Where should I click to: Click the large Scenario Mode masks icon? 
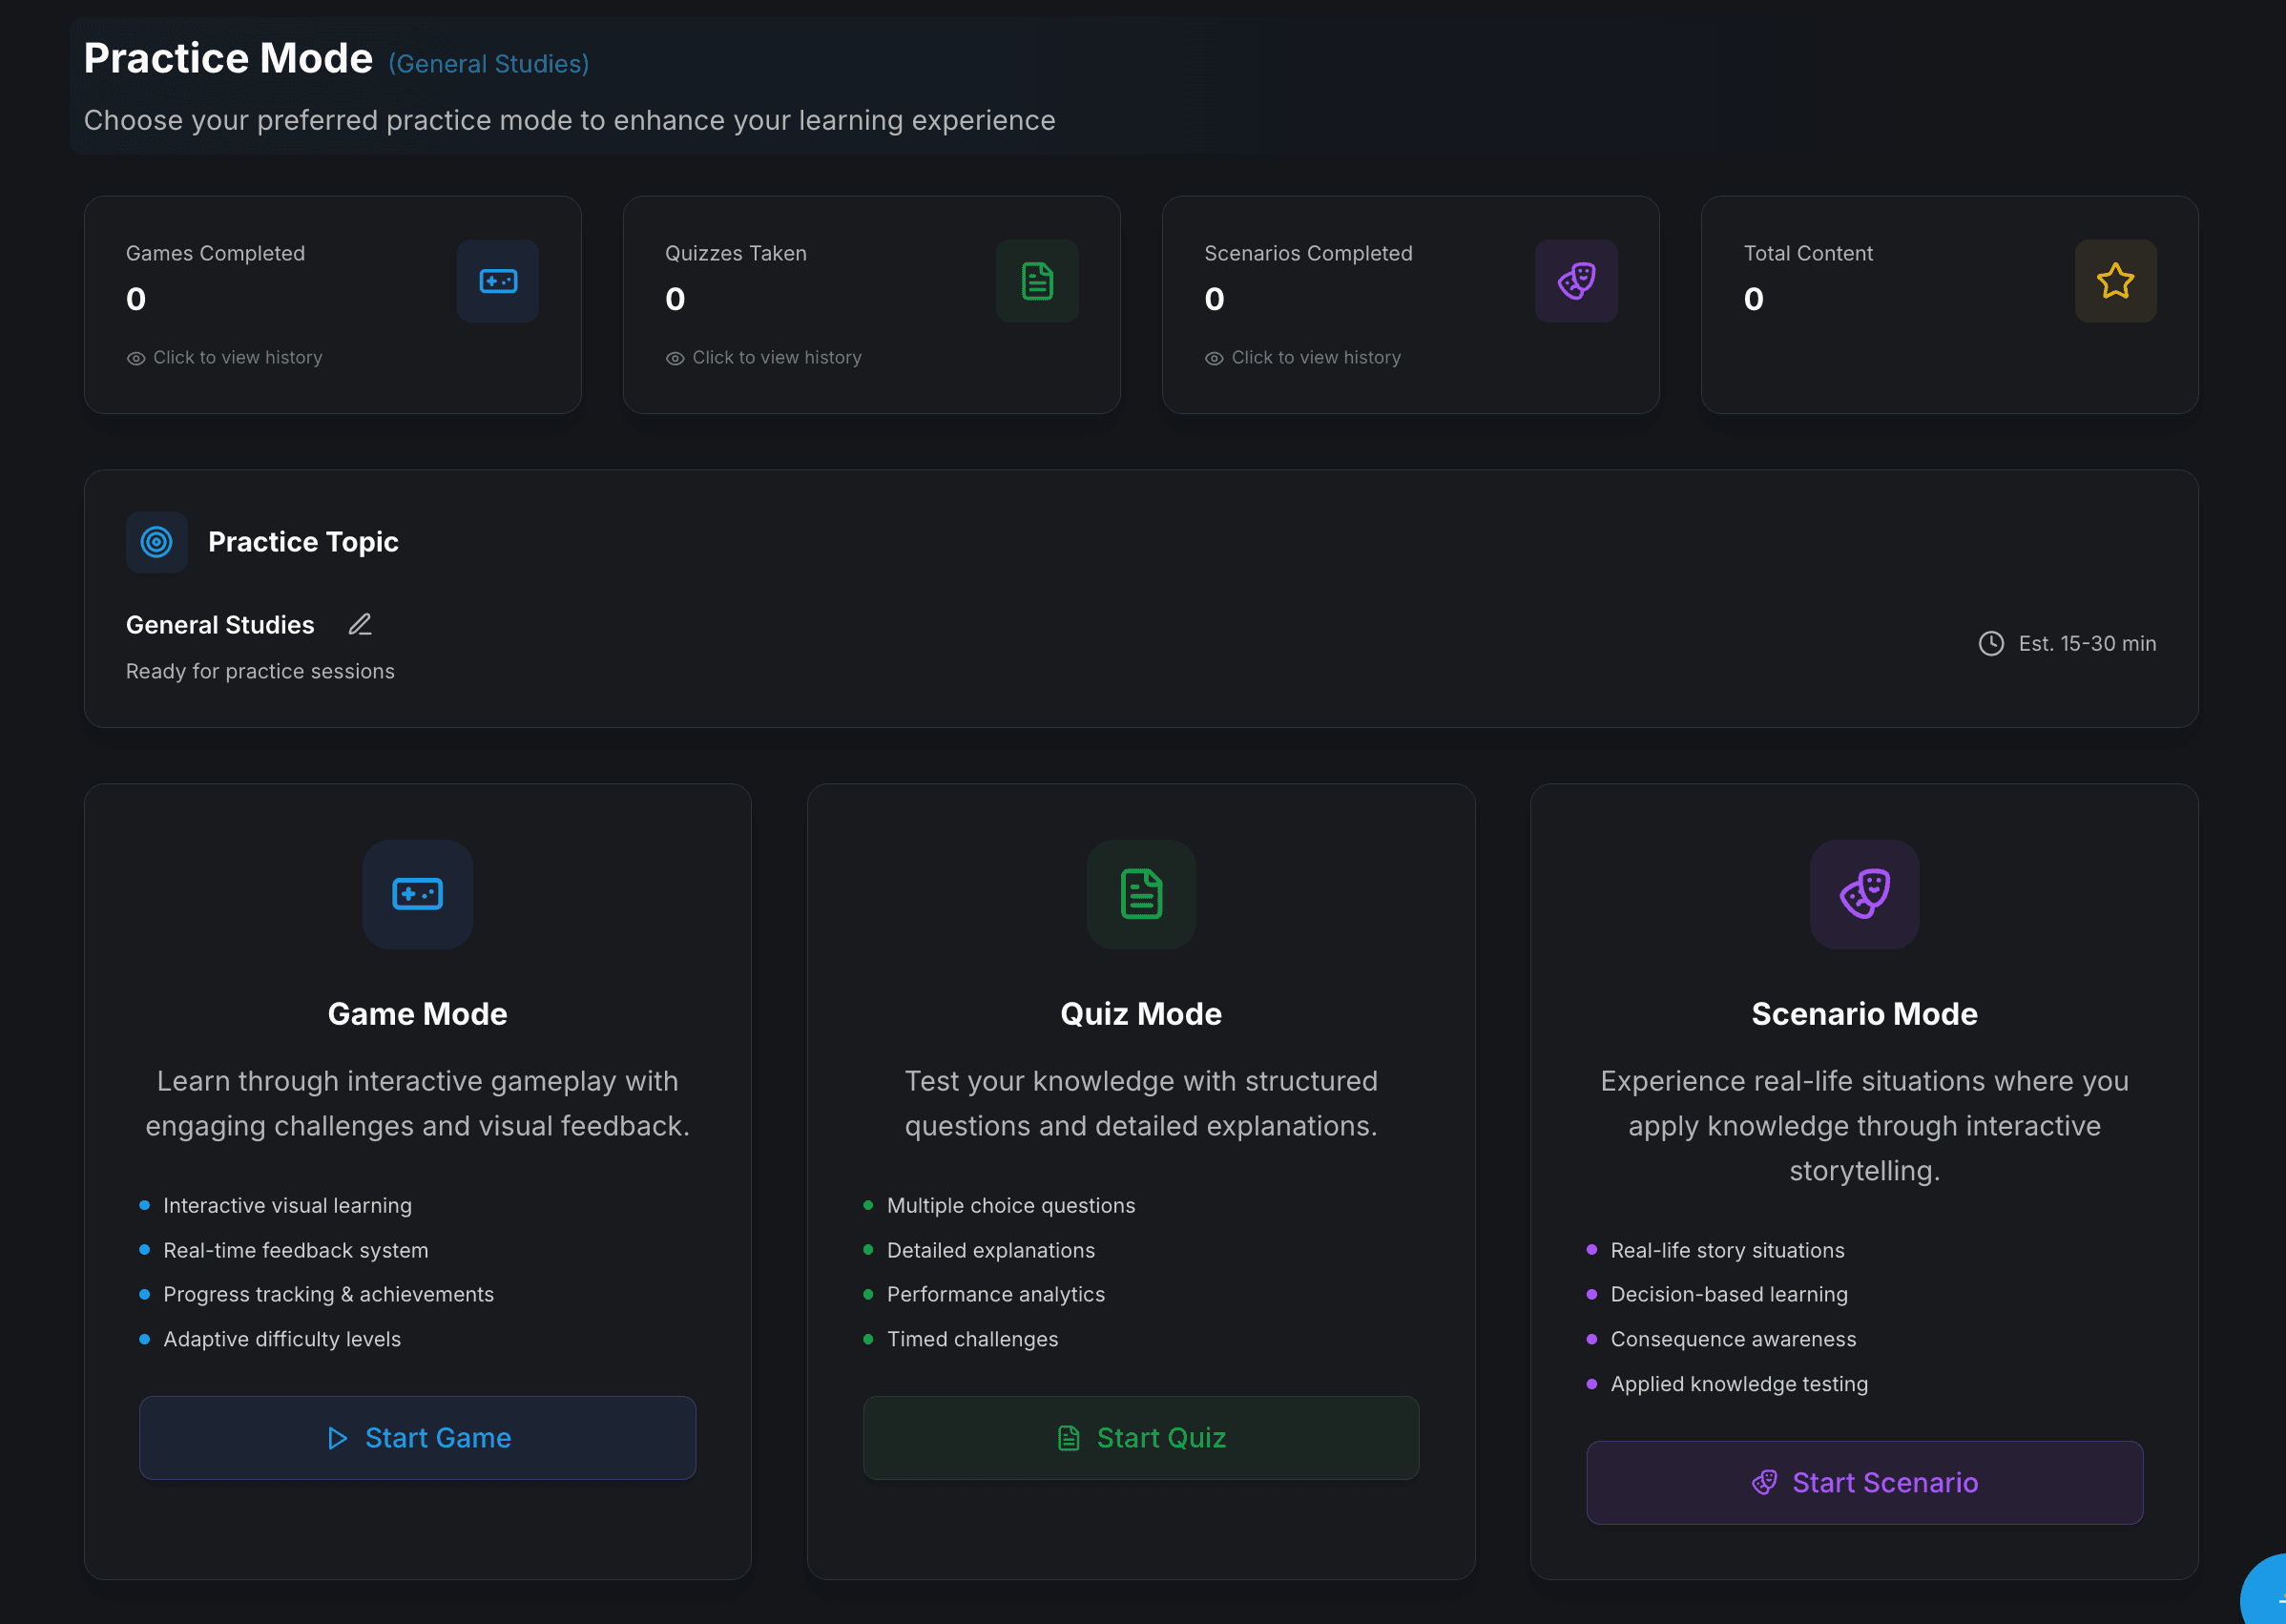[x=1864, y=894]
